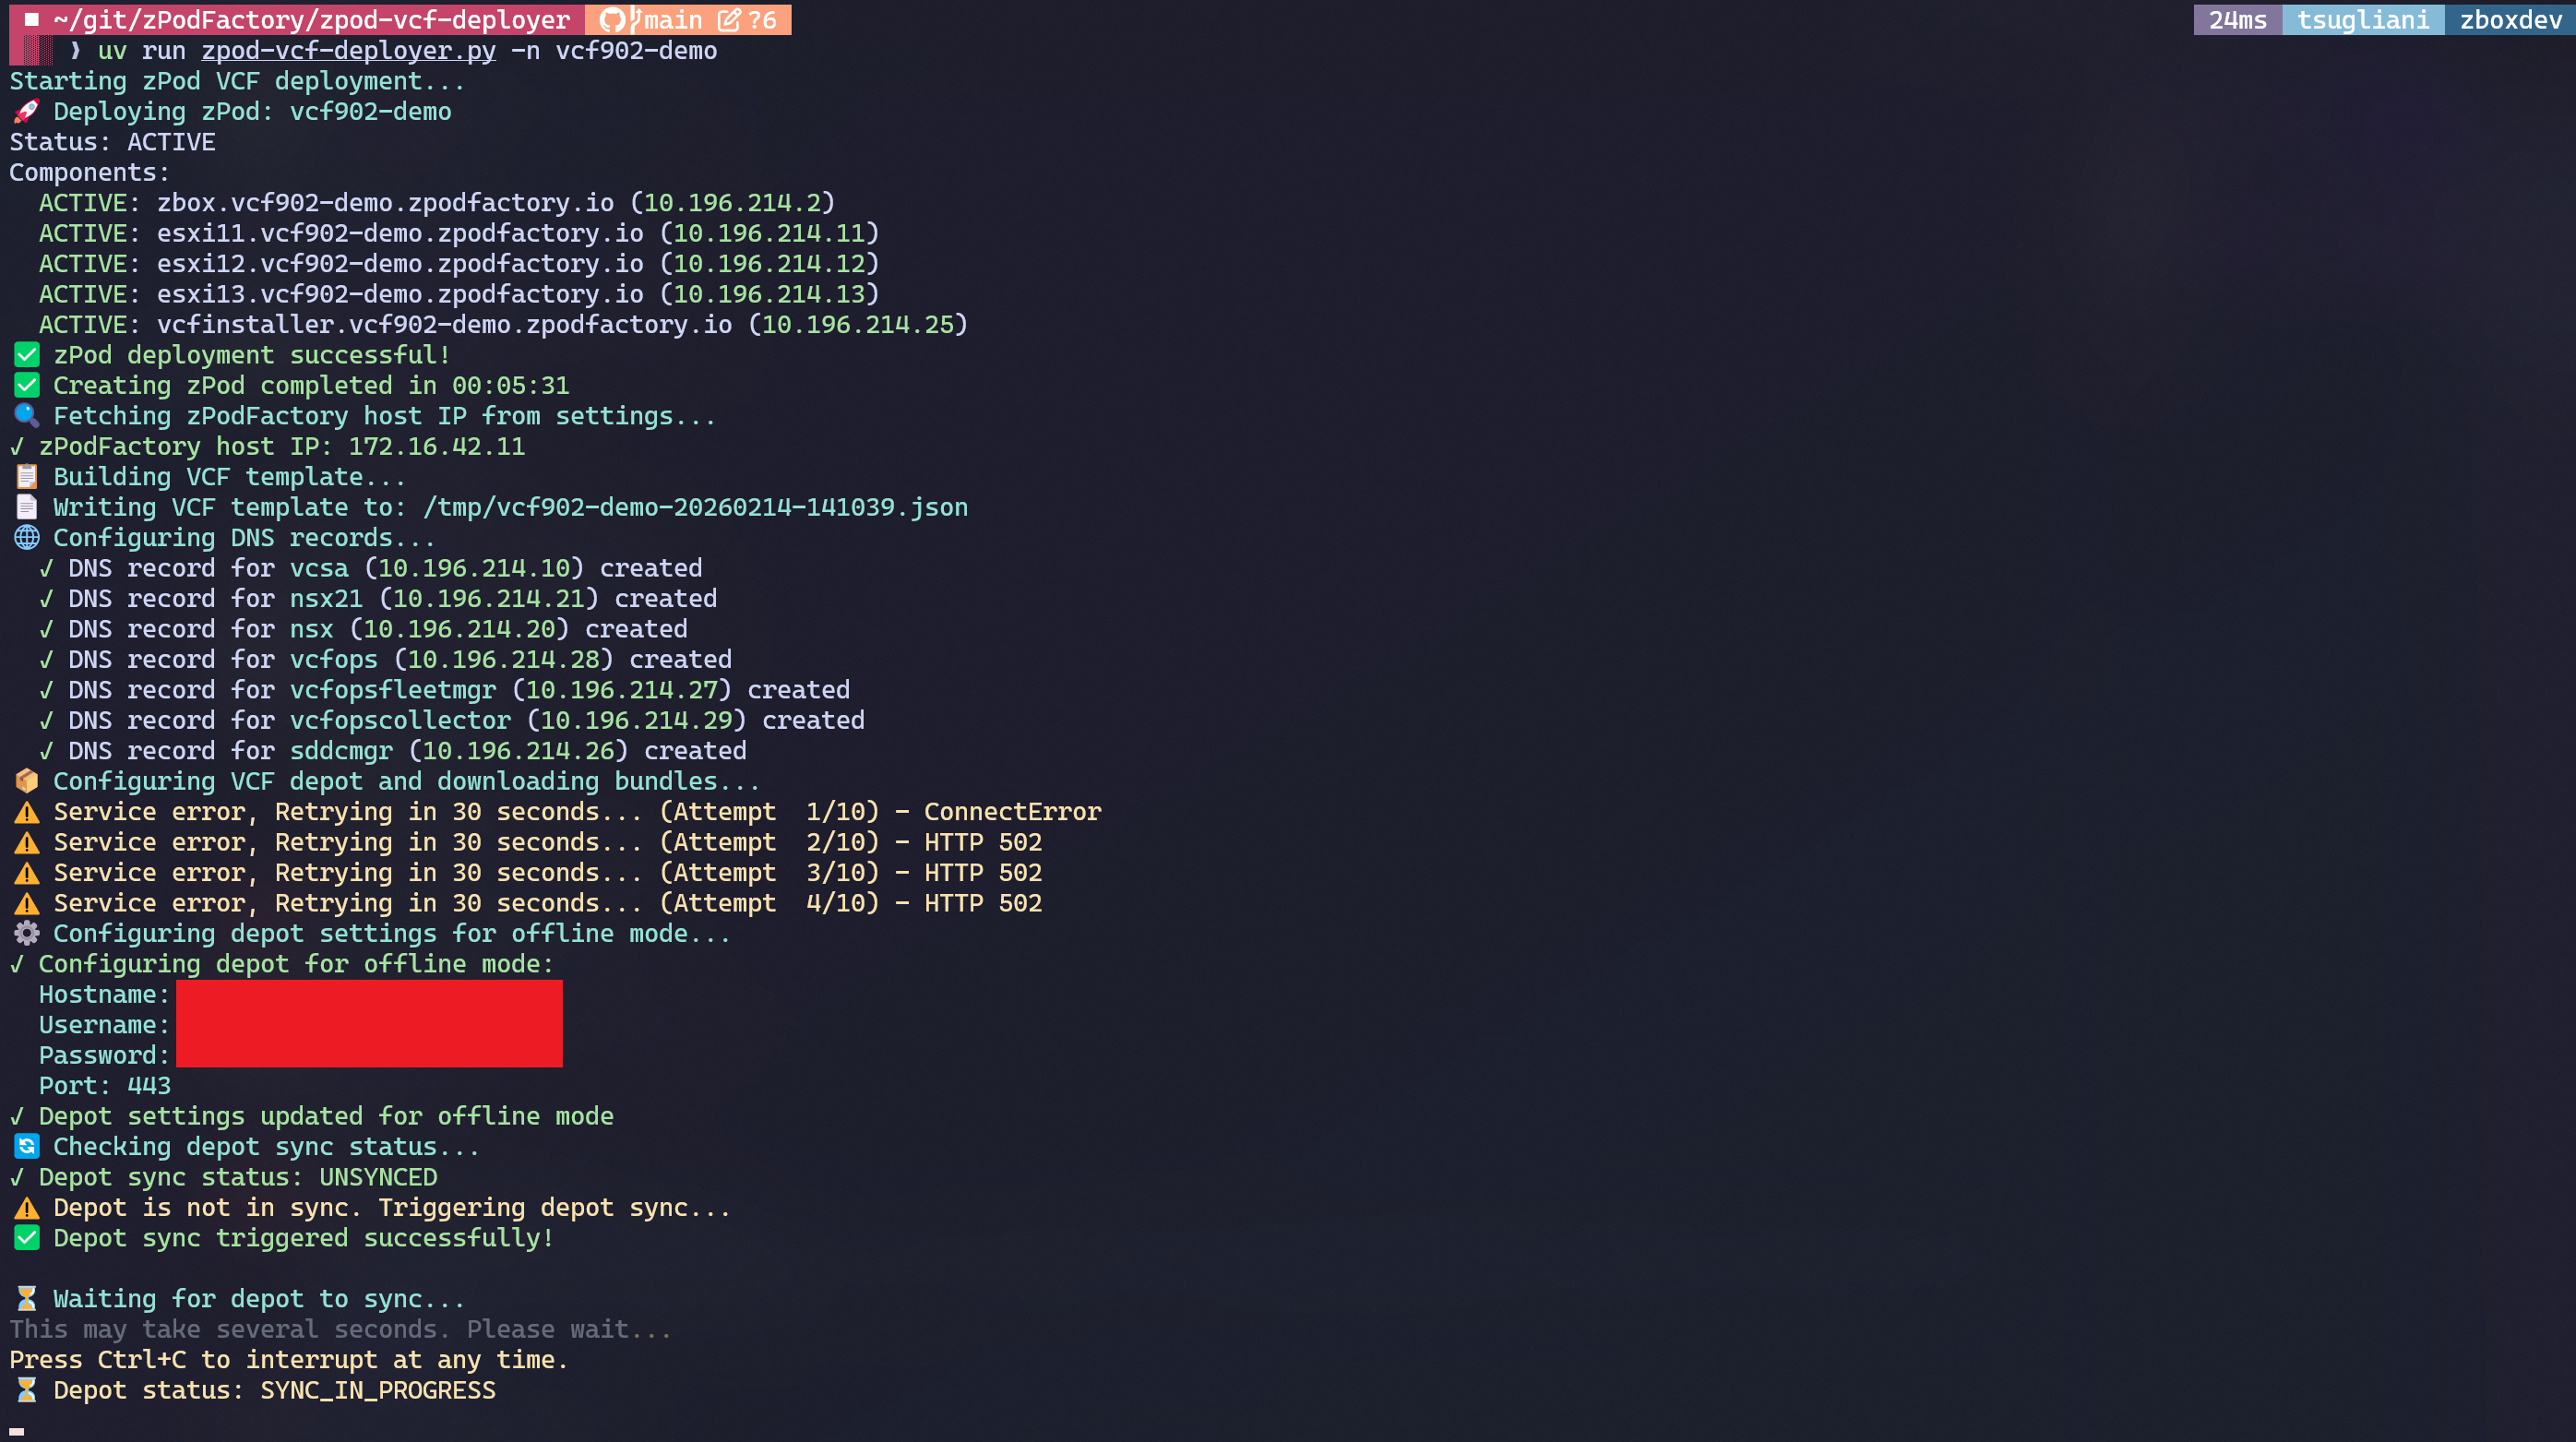Click the IP 10.196.214.10 for vcsa
This screenshot has height=1442, width=2576.
pos(474,568)
